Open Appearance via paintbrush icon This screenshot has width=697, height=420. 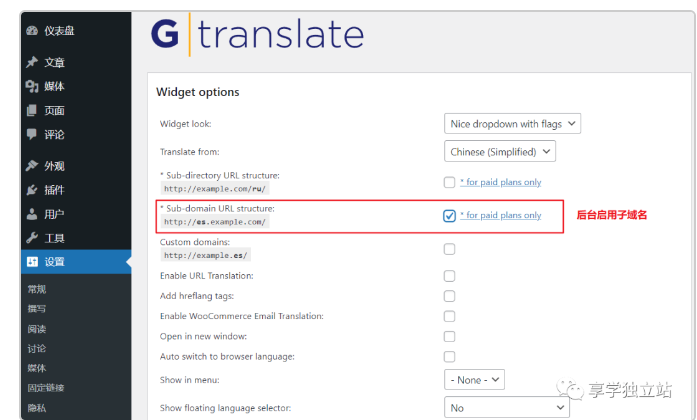click(32, 166)
